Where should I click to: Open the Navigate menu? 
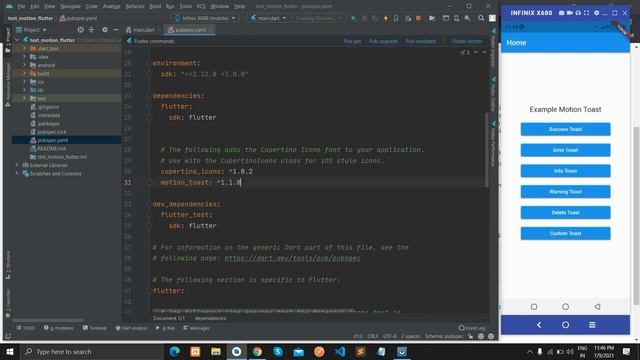71,7
